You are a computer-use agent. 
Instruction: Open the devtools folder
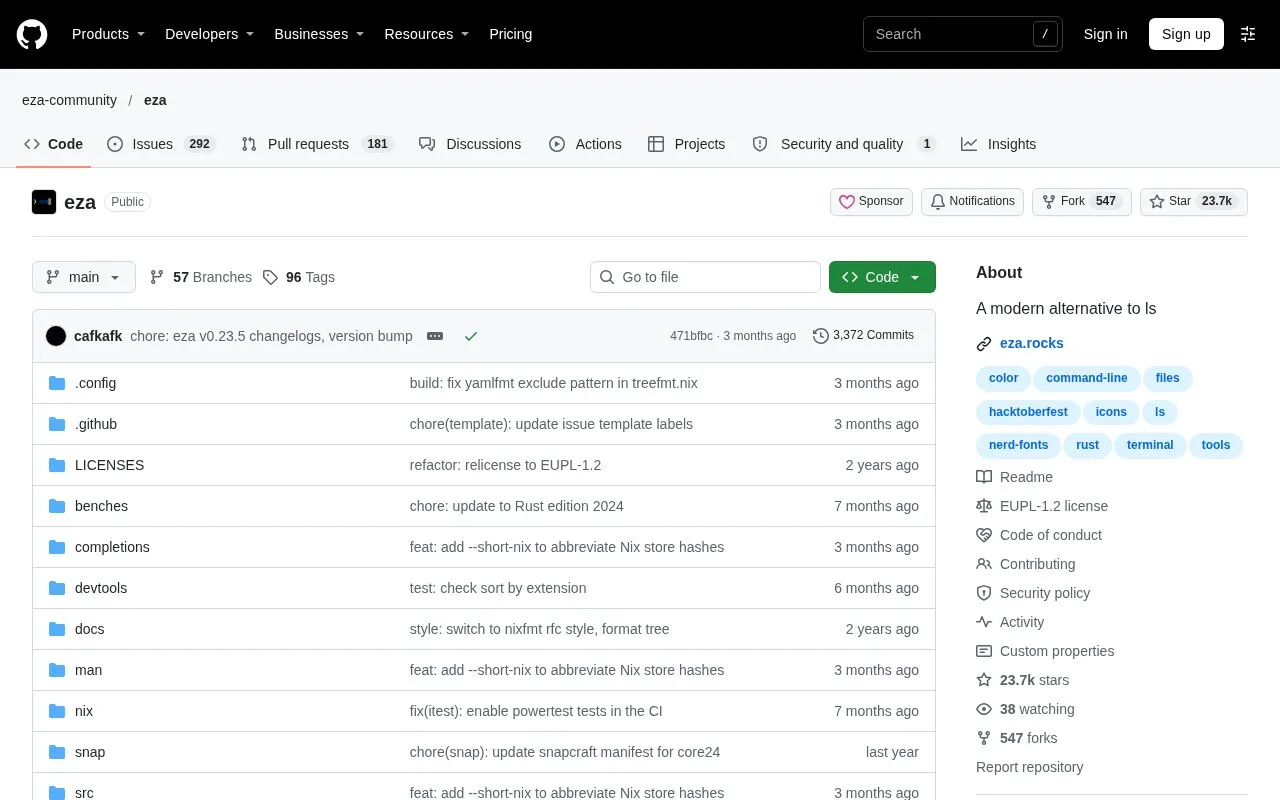click(101, 588)
